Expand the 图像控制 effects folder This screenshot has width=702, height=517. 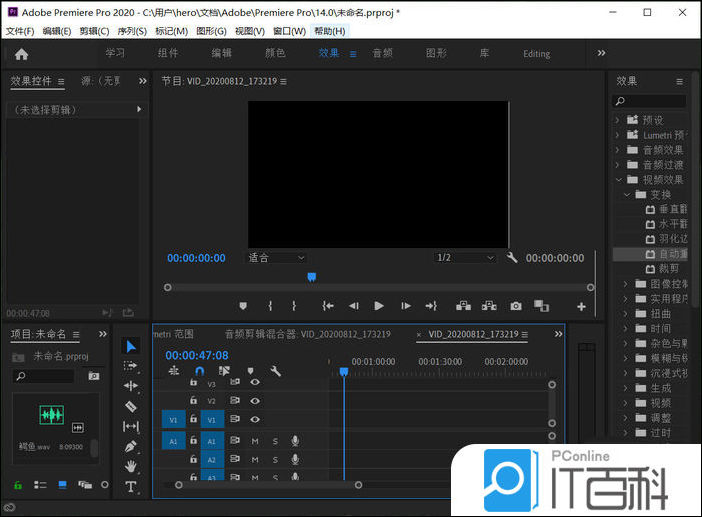point(626,284)
